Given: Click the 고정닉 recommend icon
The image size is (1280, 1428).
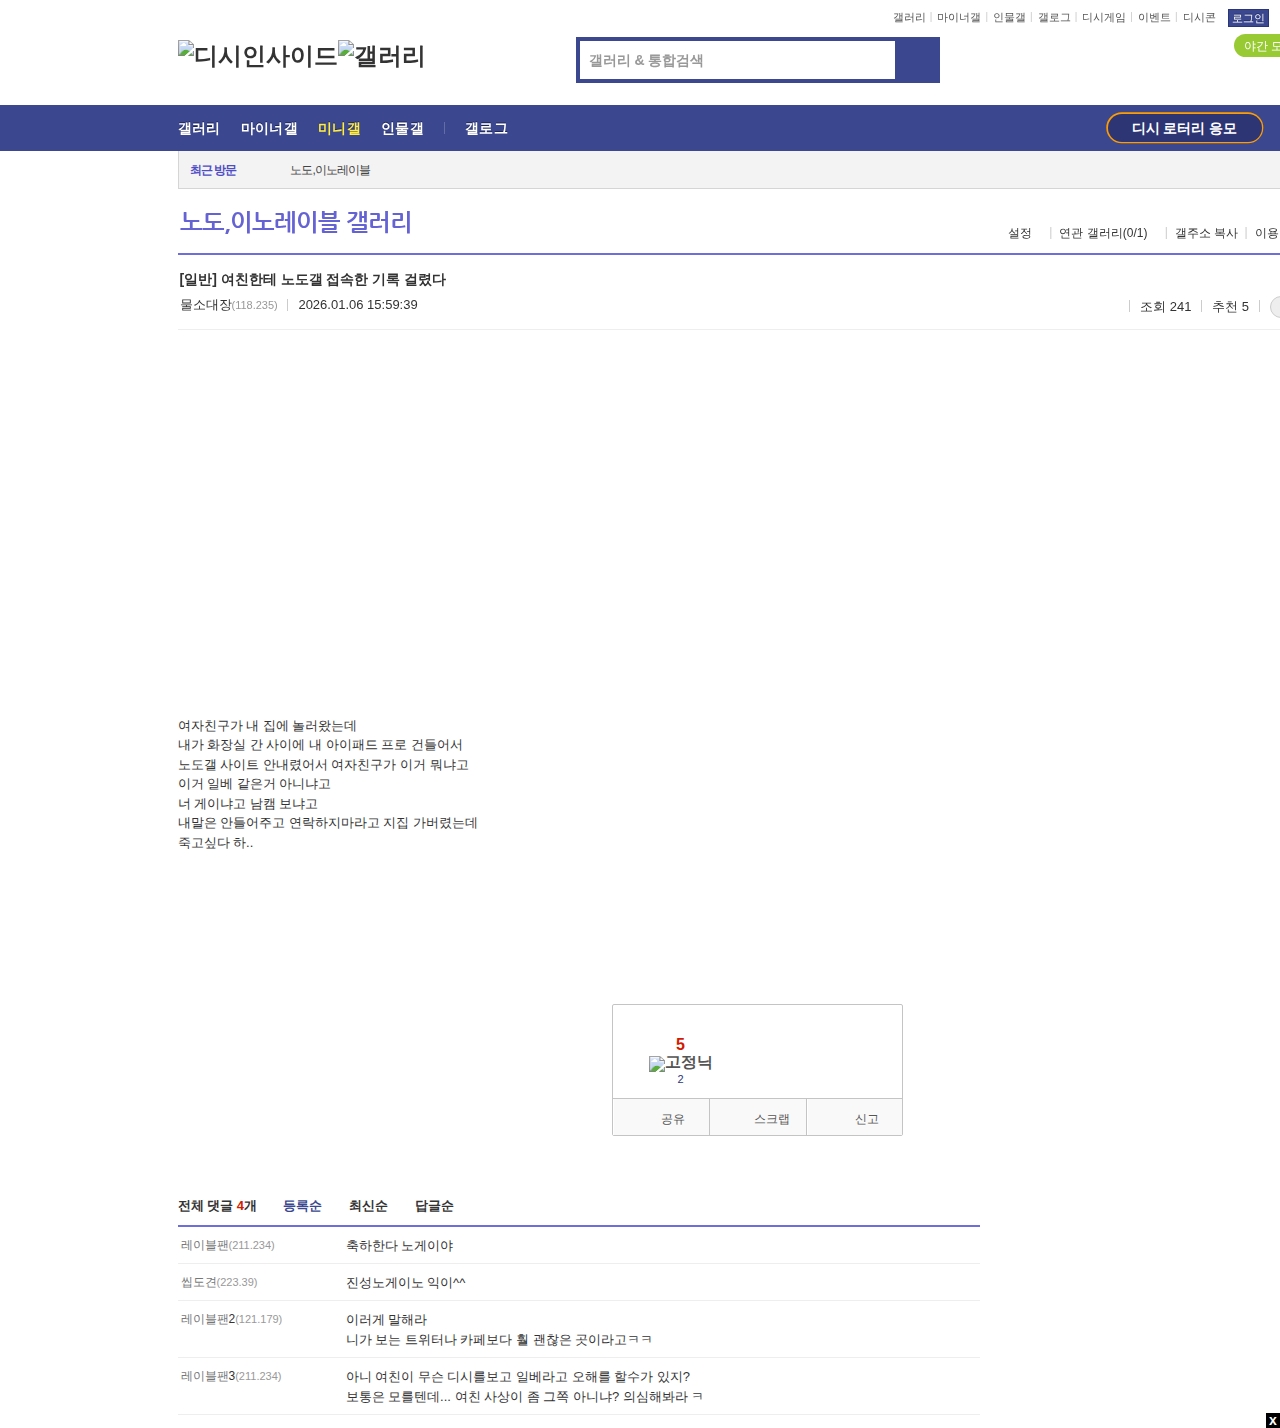Looking at the screenshot, I should tap(680, 1063).
